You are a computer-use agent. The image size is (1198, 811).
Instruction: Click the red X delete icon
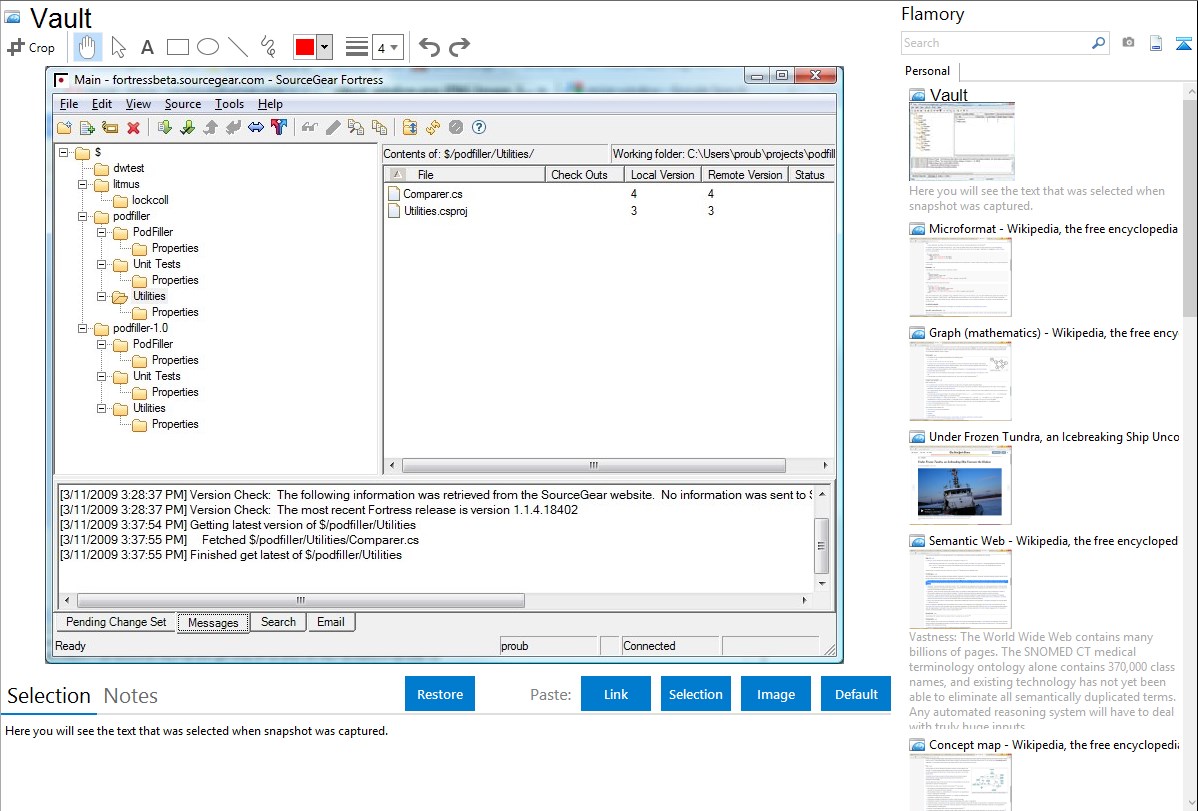tap(133, 128)
